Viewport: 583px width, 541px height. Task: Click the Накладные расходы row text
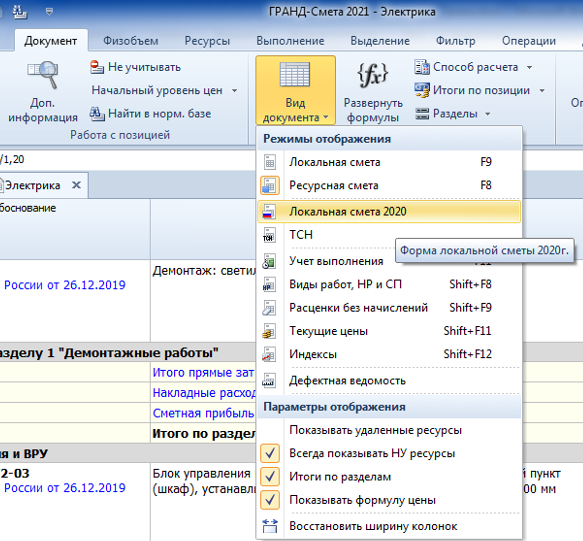click(204, 393)
